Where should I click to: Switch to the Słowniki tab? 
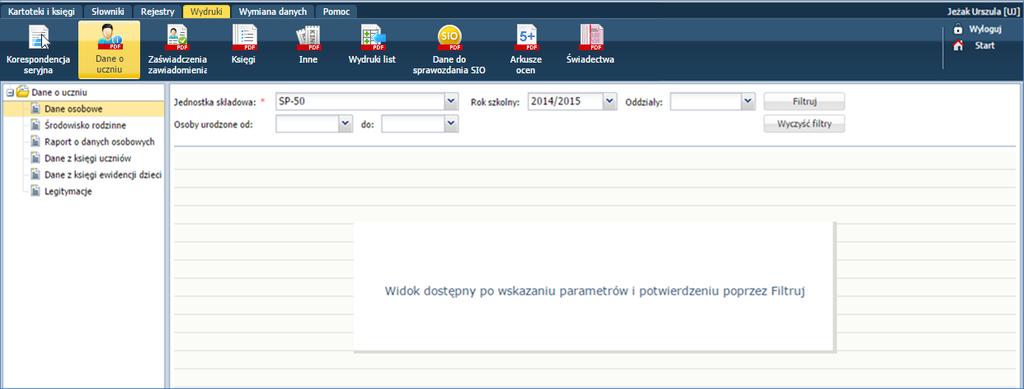[108, 12]
